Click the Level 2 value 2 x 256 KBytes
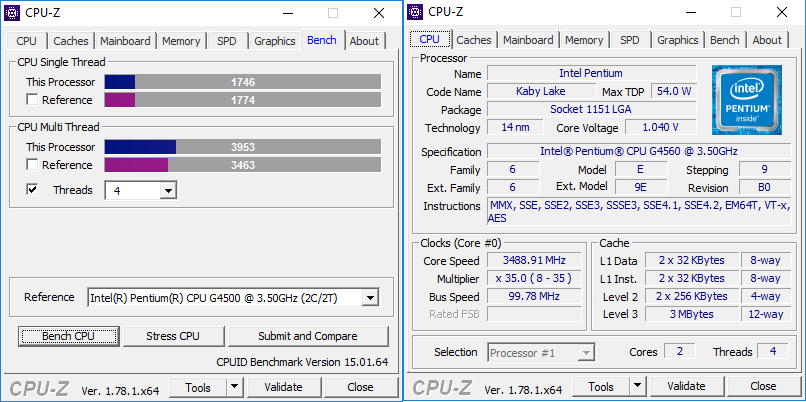Screen dimensions: 806x402 [692, 296]
